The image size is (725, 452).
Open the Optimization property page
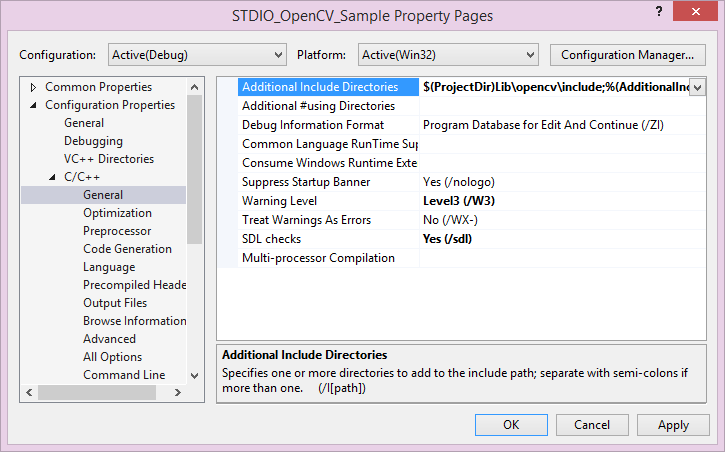pyautogui.click(x=117, y=213)
